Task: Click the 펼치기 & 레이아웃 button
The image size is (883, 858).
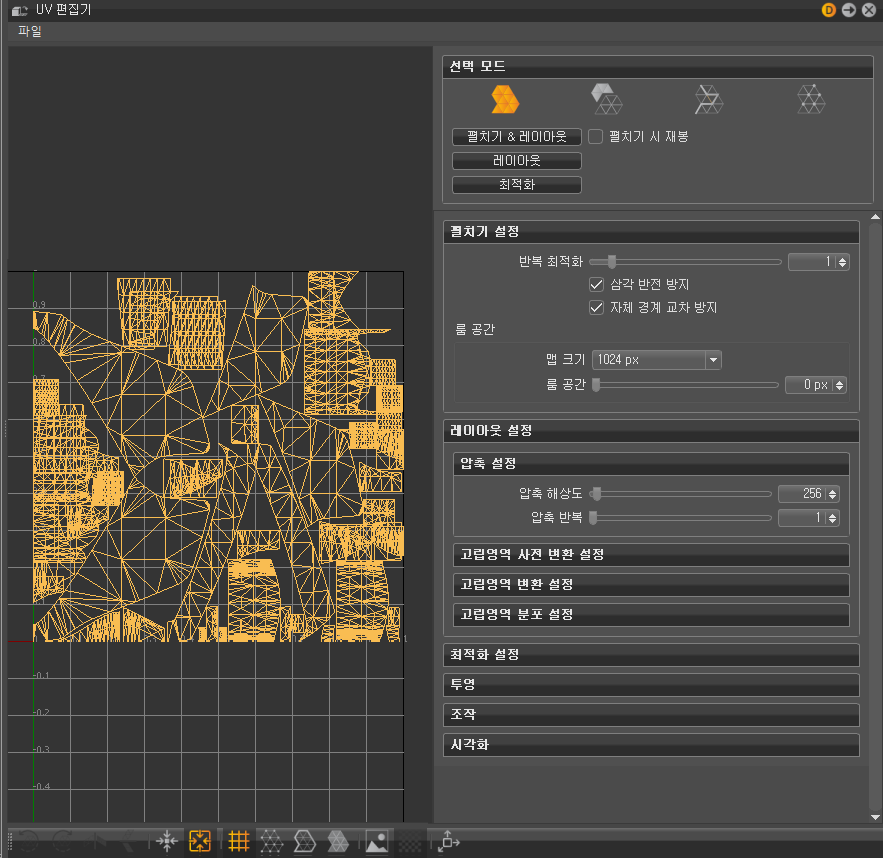Action: click(516, 137)
